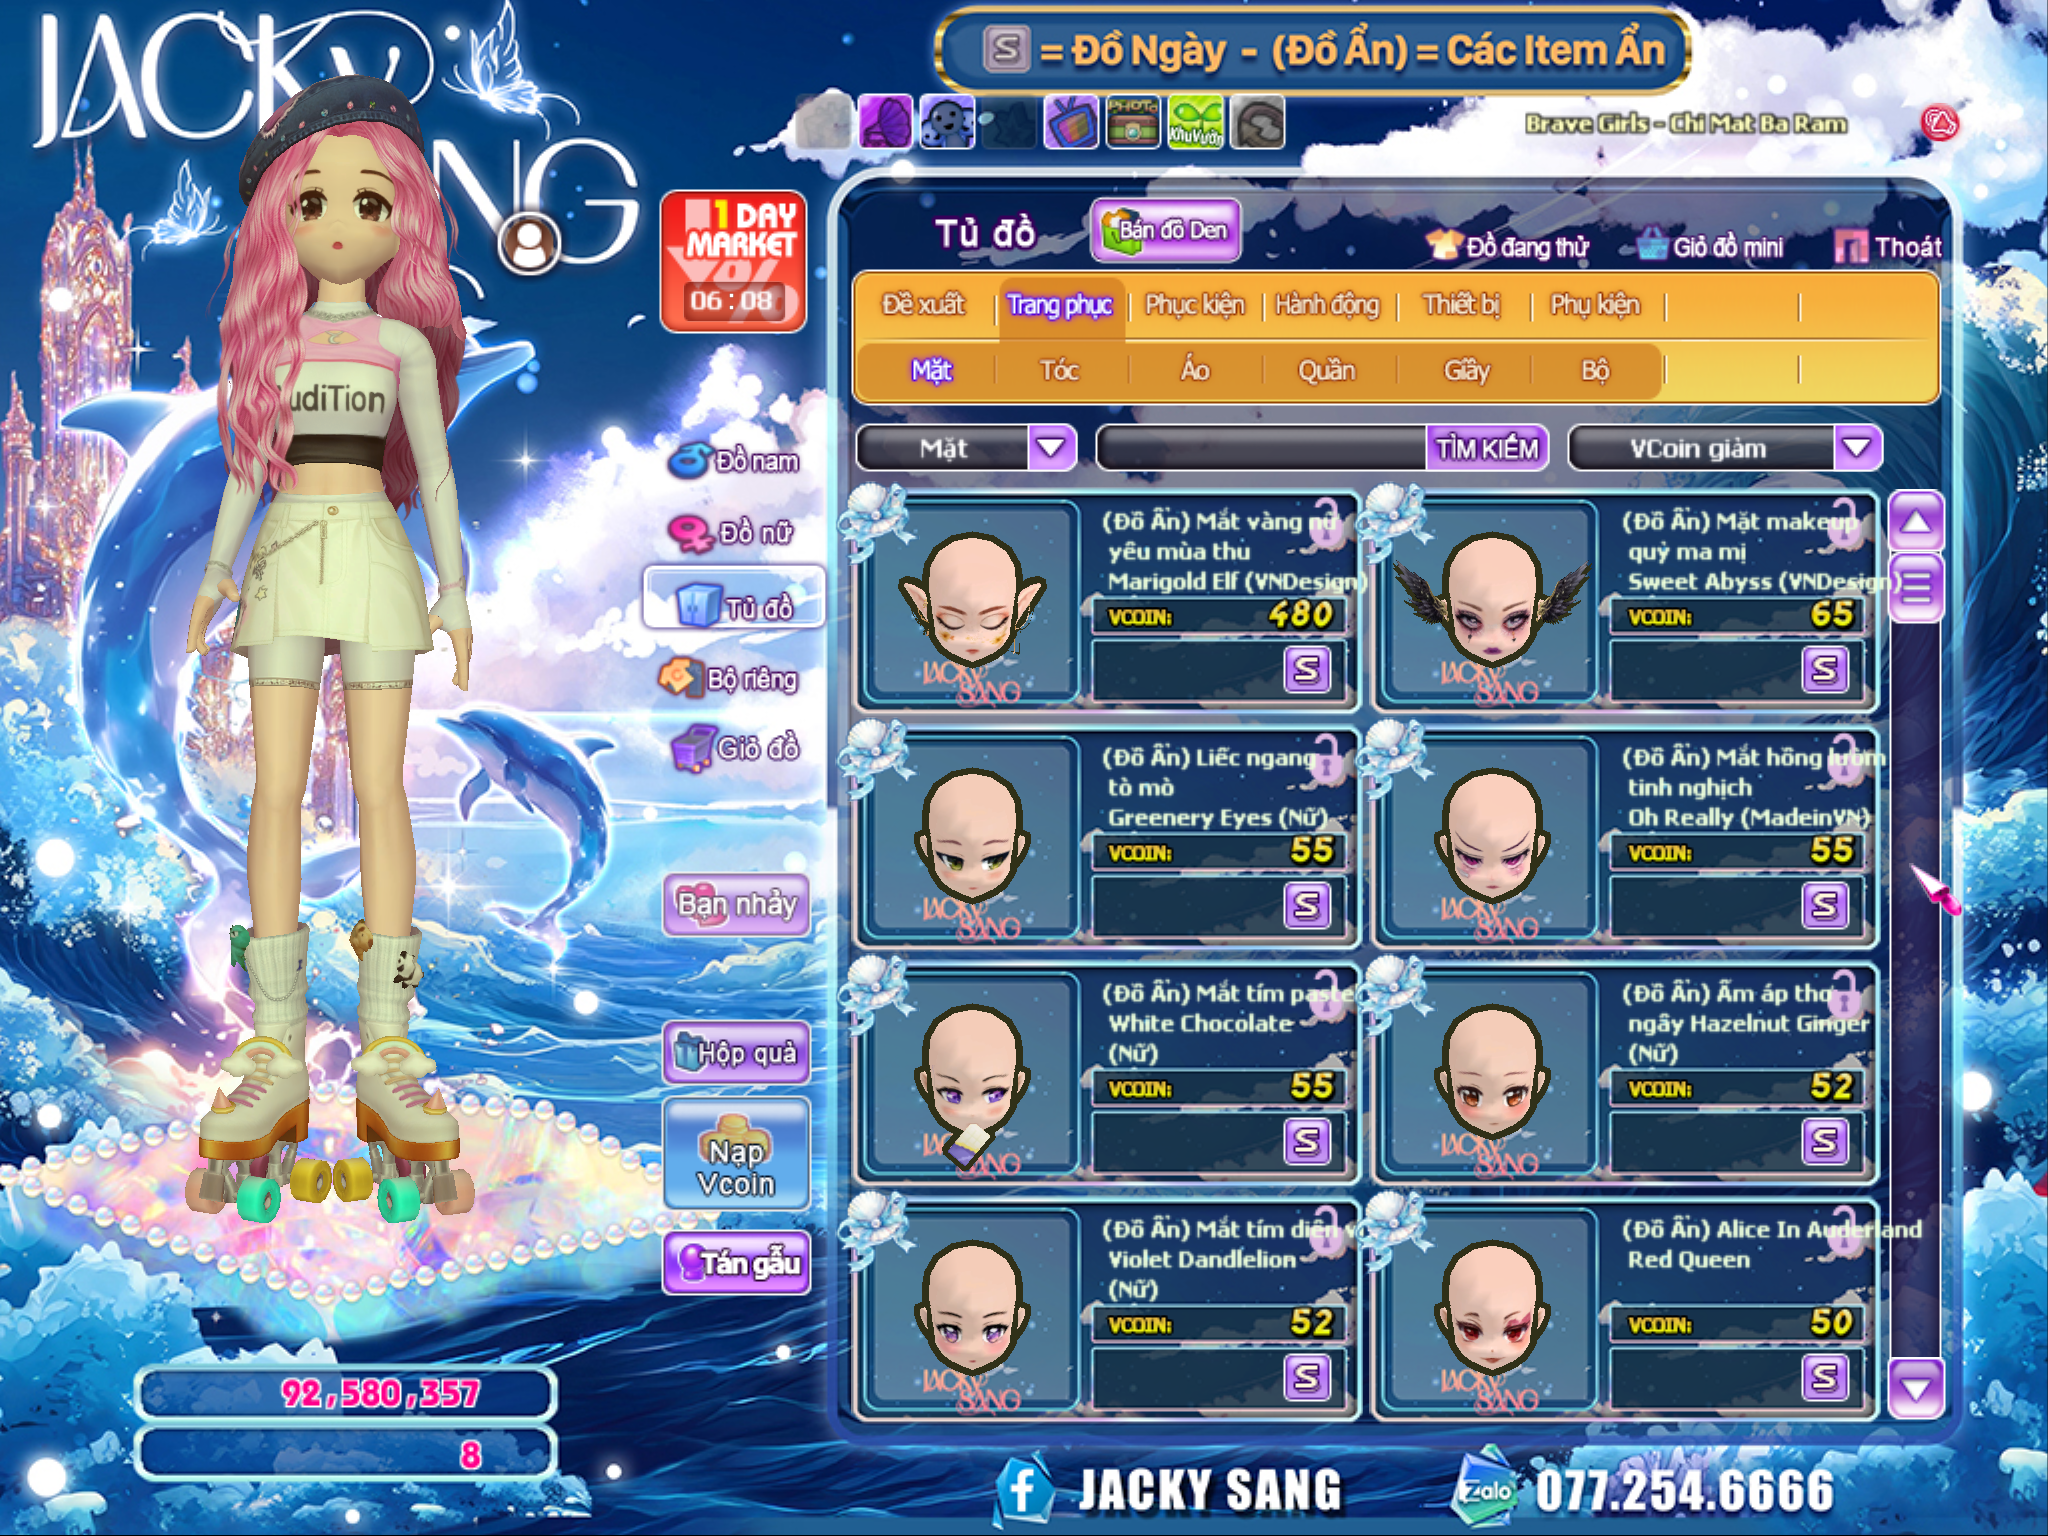Screen dimensions: 2048x1536
Task: Click the purple gramophone music icon
Action: coord(885,124)
